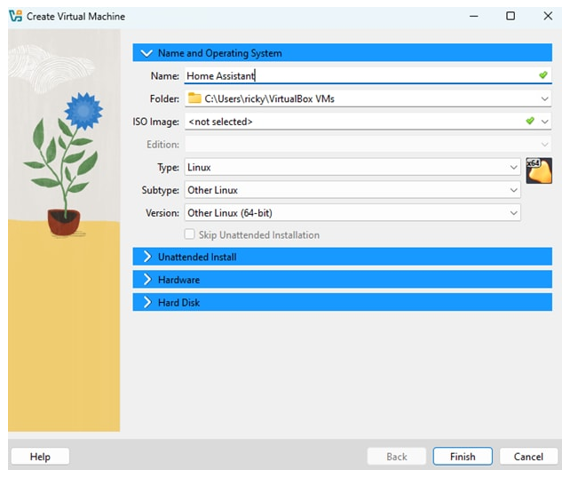Image resolution: width=570 pixels, height=479 pixels.
Task: Minimize the Create Virtual Machine window
Action: pyautogui.click(x=474, y=16)
